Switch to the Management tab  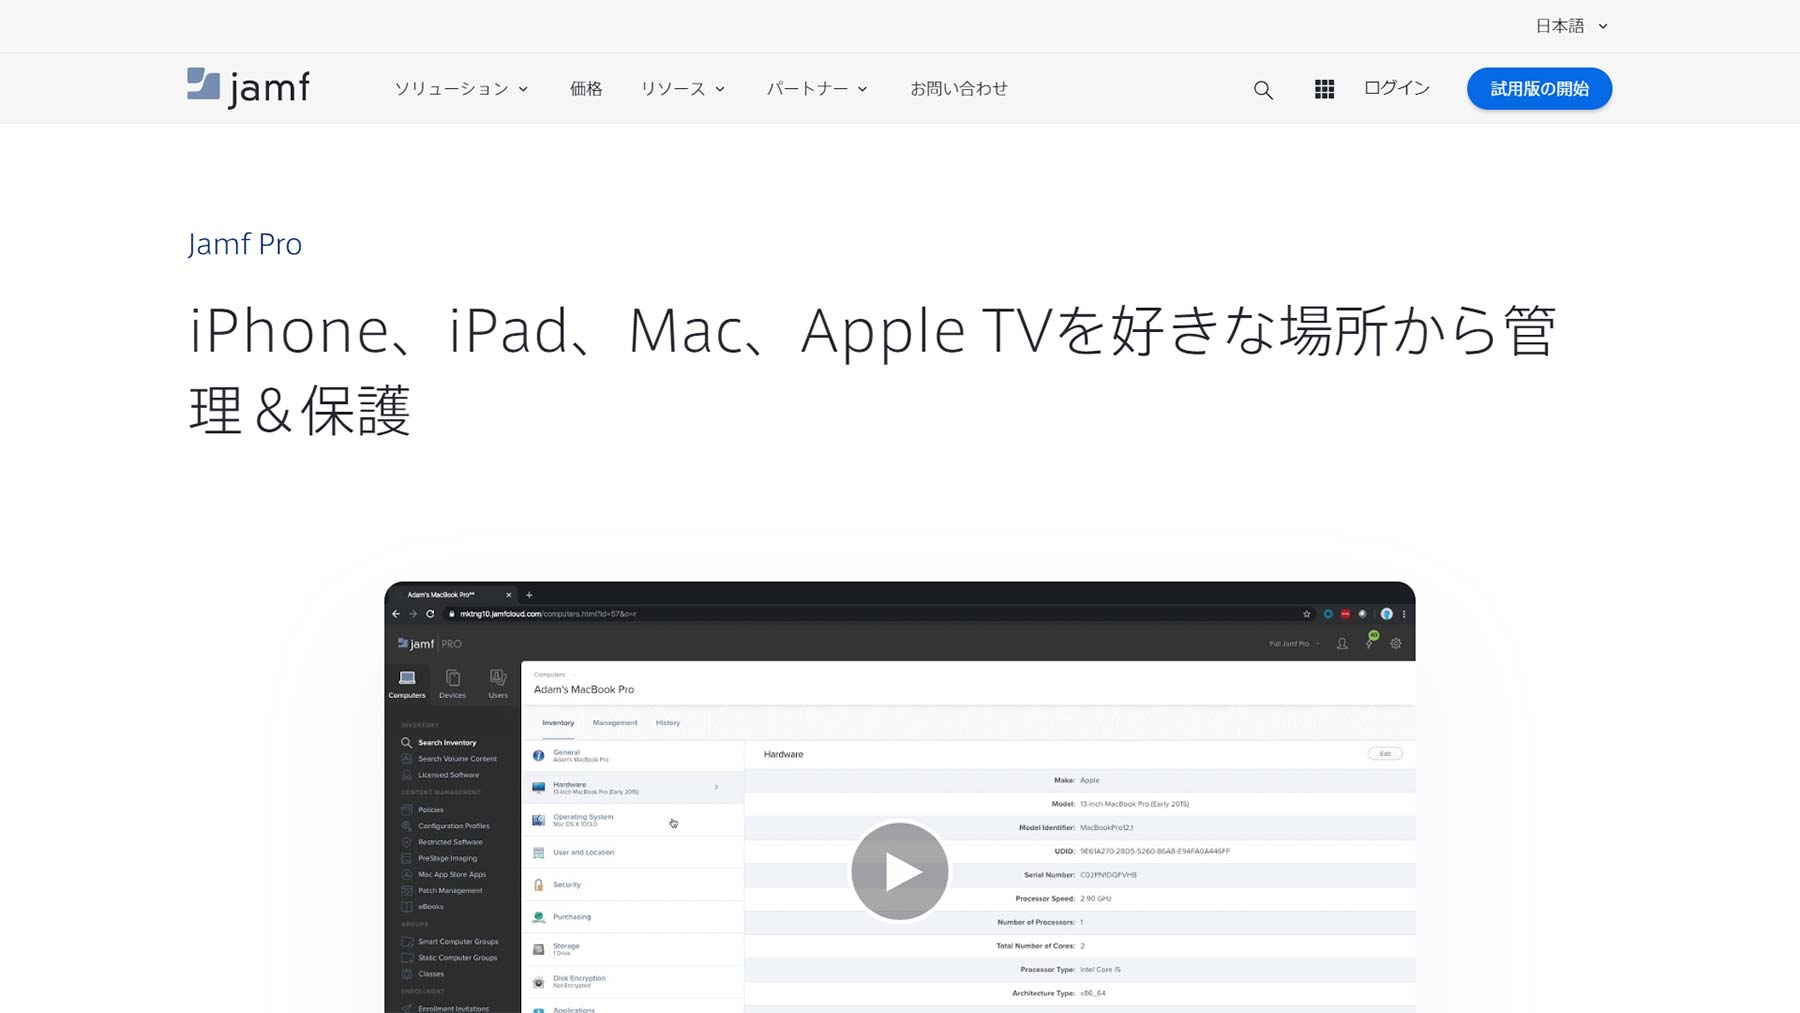pos(615,723)
